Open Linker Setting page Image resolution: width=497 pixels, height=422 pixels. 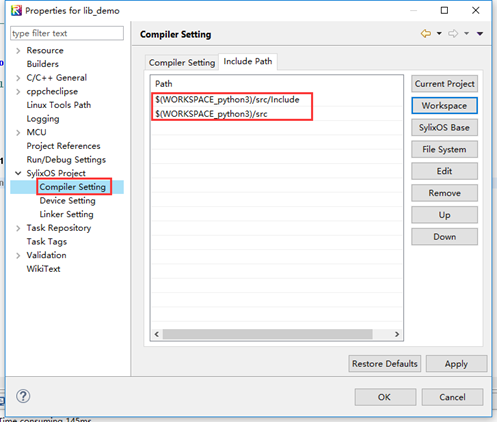66,214
